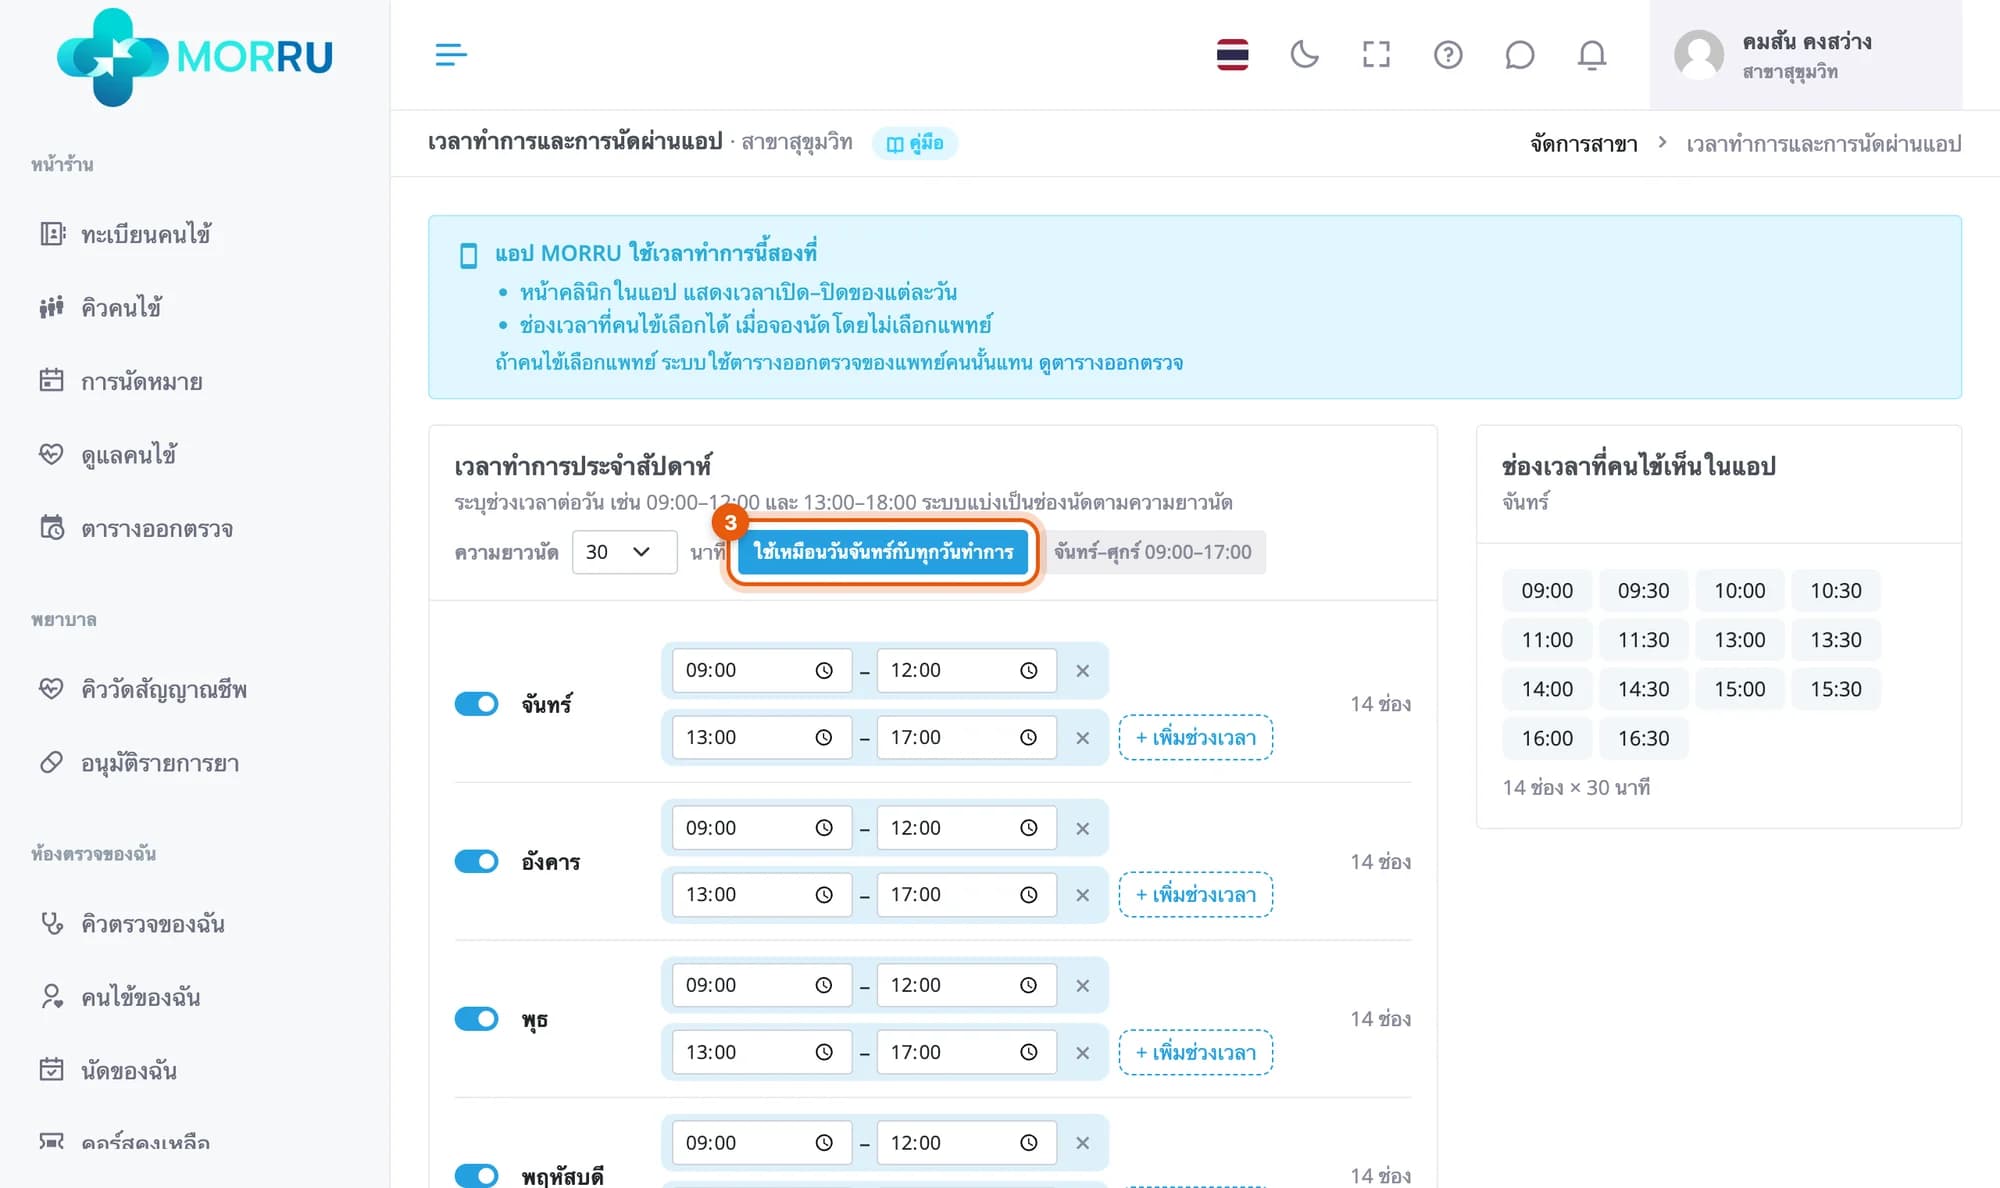Screen dimensions: 2000x1188
Task: Add time range for อังคาร
Action: (1195, 894)
